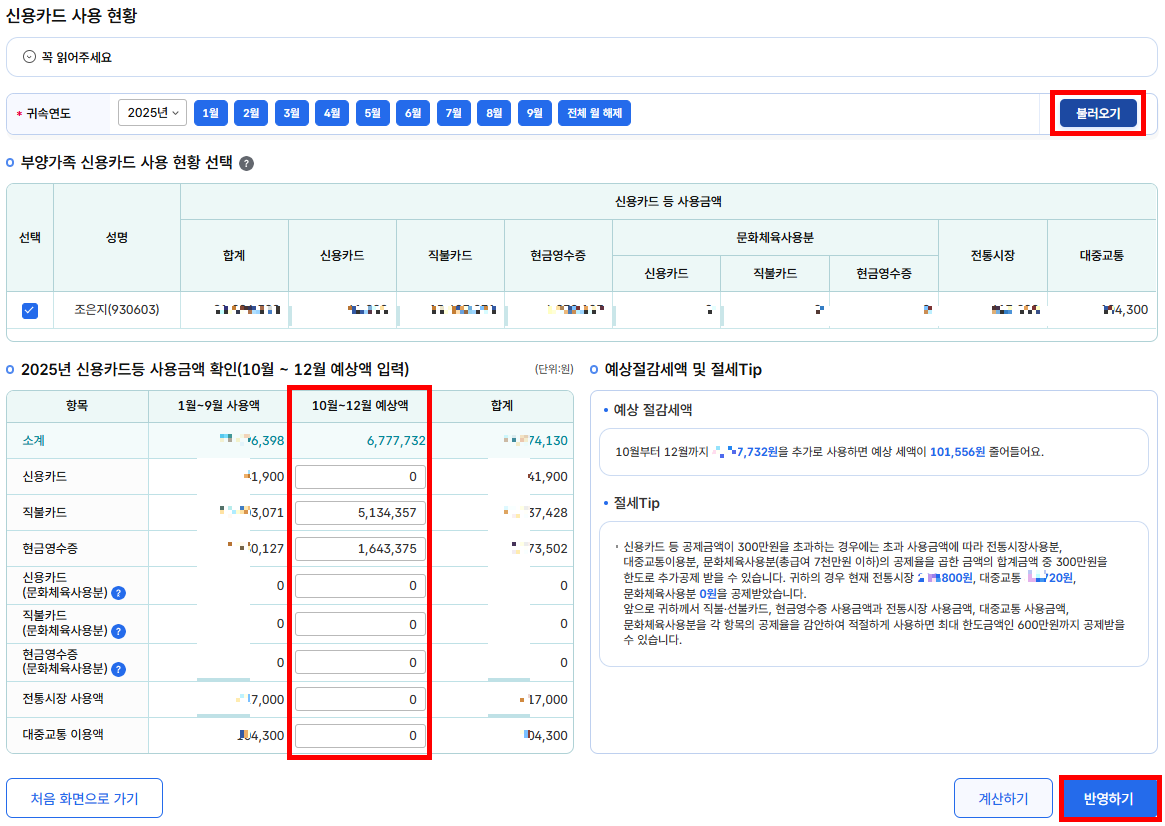This screenshot has height=826, width=1165.
Task: Click the 전체 월 해제 button
Action: tap(592, 112)
